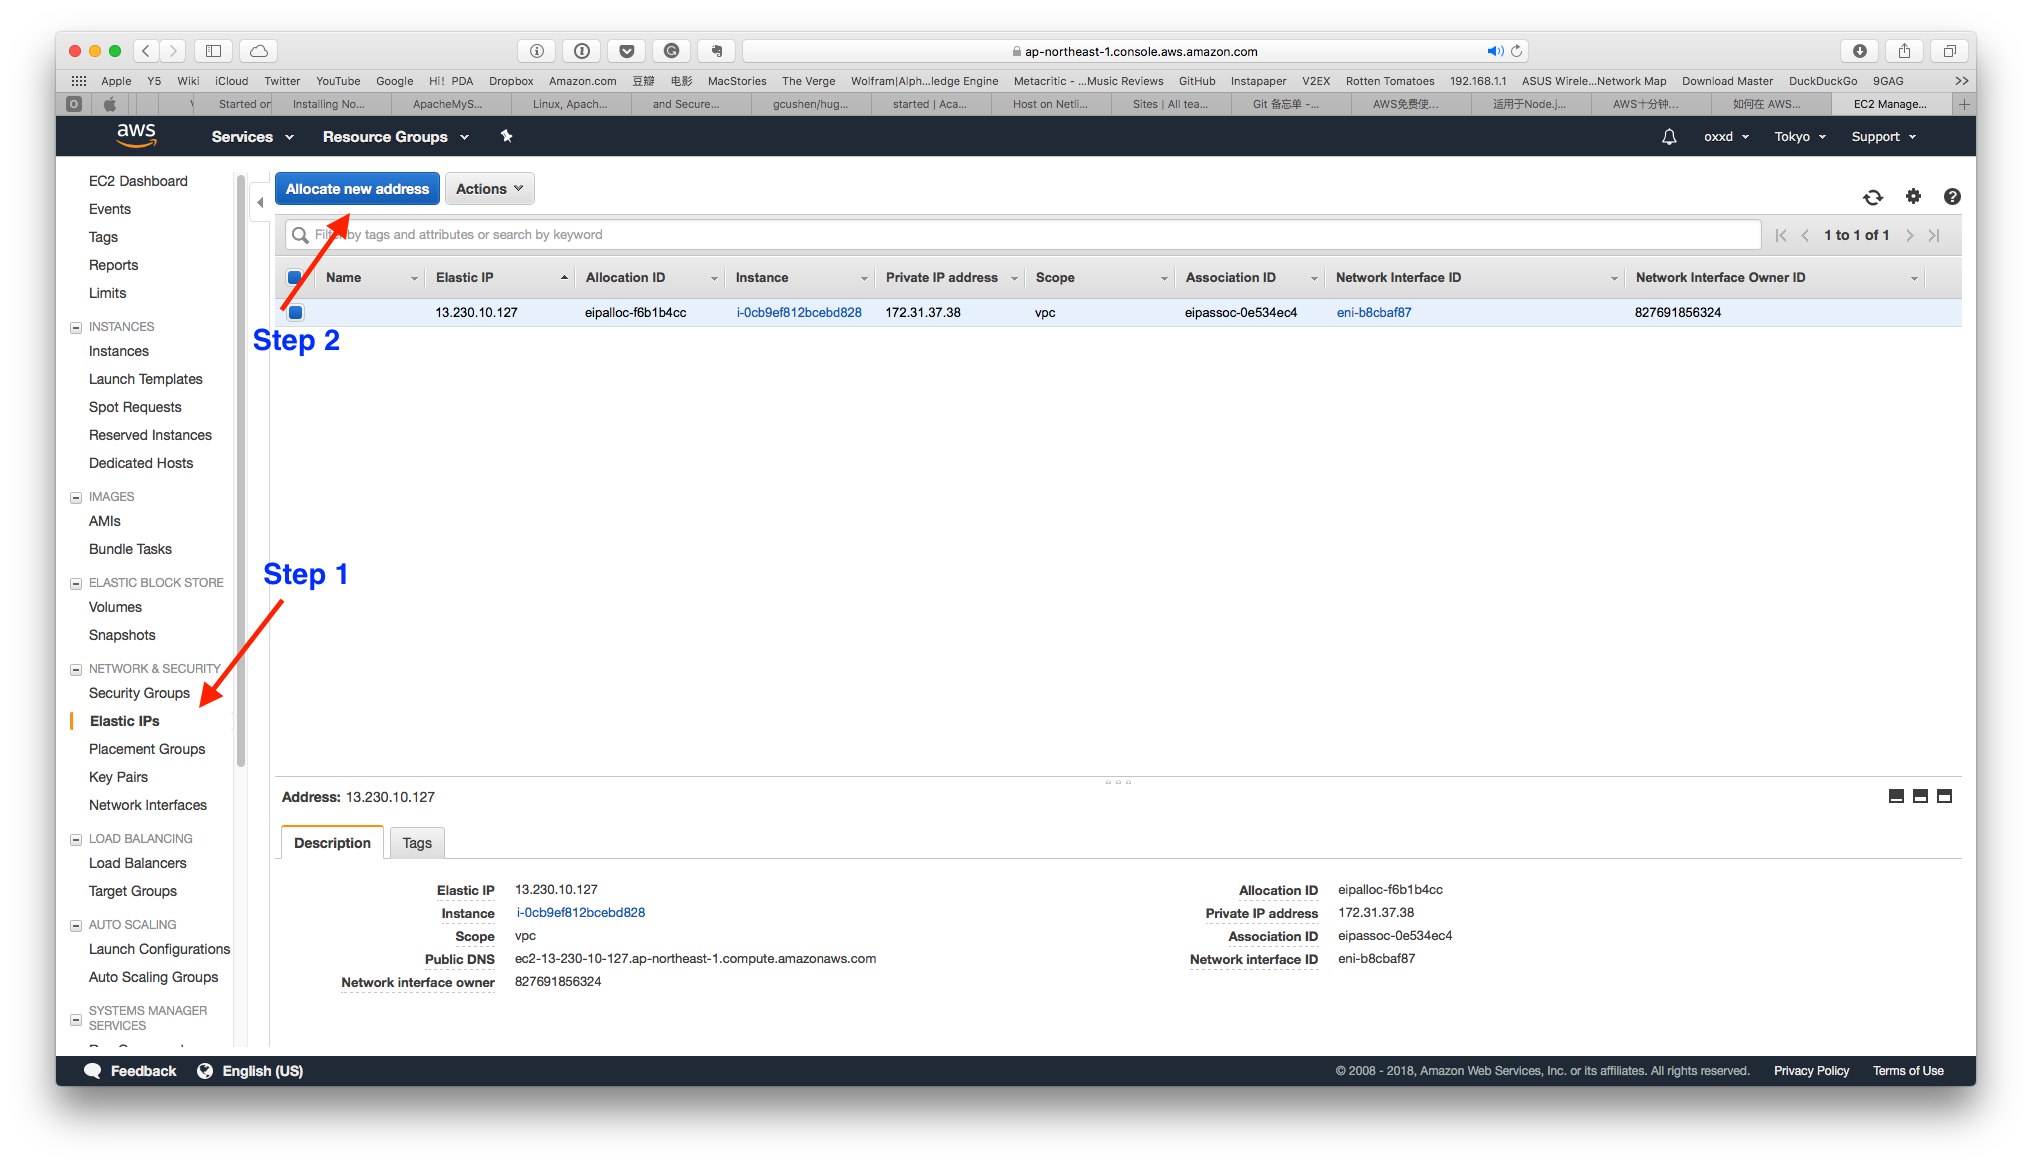Open instance i-0cb9ef812bcebd828 link in table
This screenshot has height=1166, width=2032.
point(799,313)
